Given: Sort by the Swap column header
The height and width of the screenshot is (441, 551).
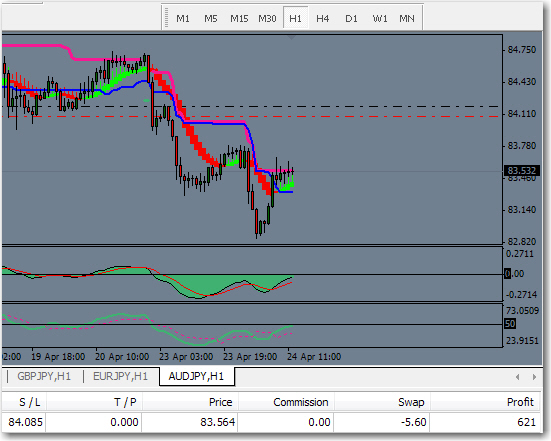Looking at the screenshot, I should click(x=382, y=402).
